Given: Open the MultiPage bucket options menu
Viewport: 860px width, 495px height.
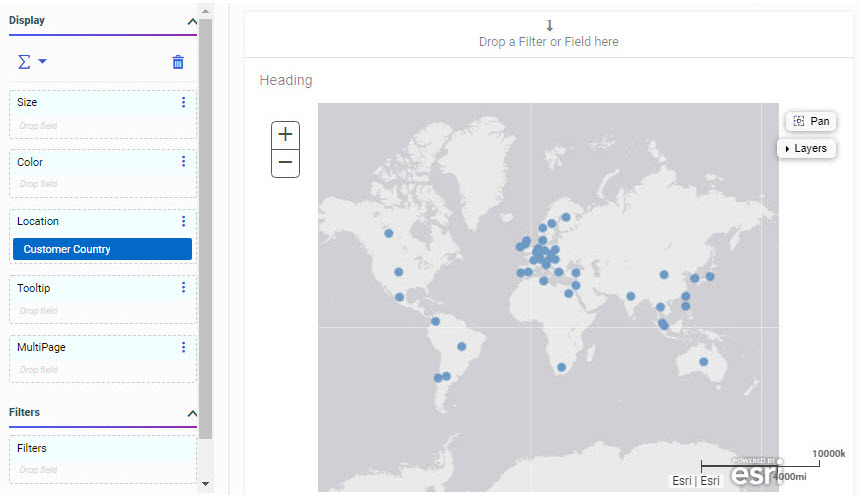Looking at the screenshot, I should pyautogui.click(x=183, y=348).
